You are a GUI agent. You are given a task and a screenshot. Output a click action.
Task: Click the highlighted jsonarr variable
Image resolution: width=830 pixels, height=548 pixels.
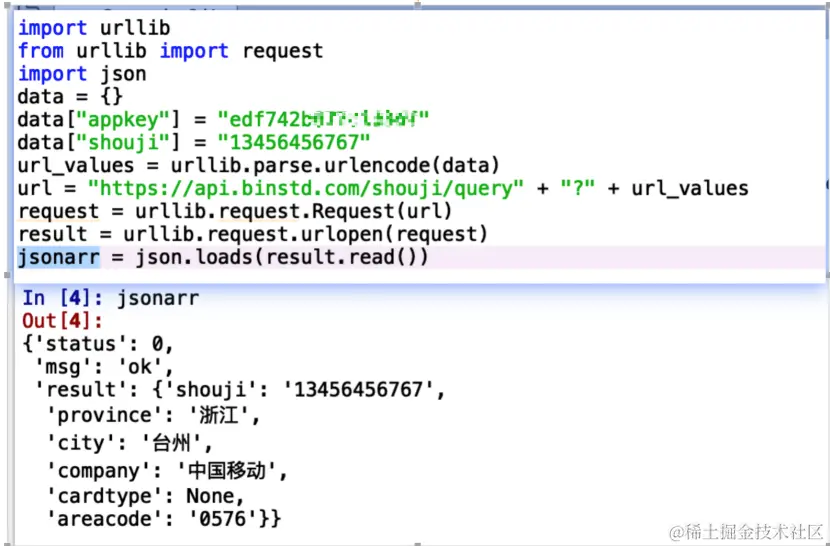58,257
